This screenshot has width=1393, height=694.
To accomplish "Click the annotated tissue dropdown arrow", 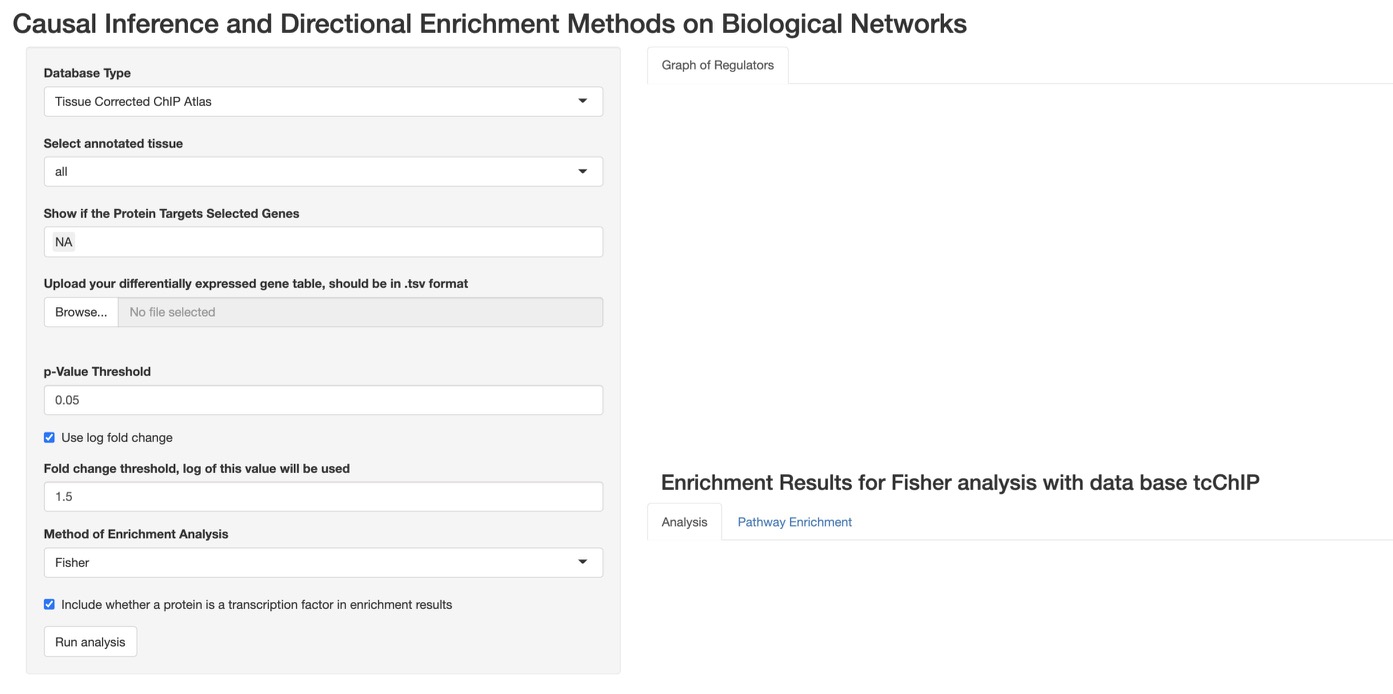I will pyautogui.click(x=583, y=171).
